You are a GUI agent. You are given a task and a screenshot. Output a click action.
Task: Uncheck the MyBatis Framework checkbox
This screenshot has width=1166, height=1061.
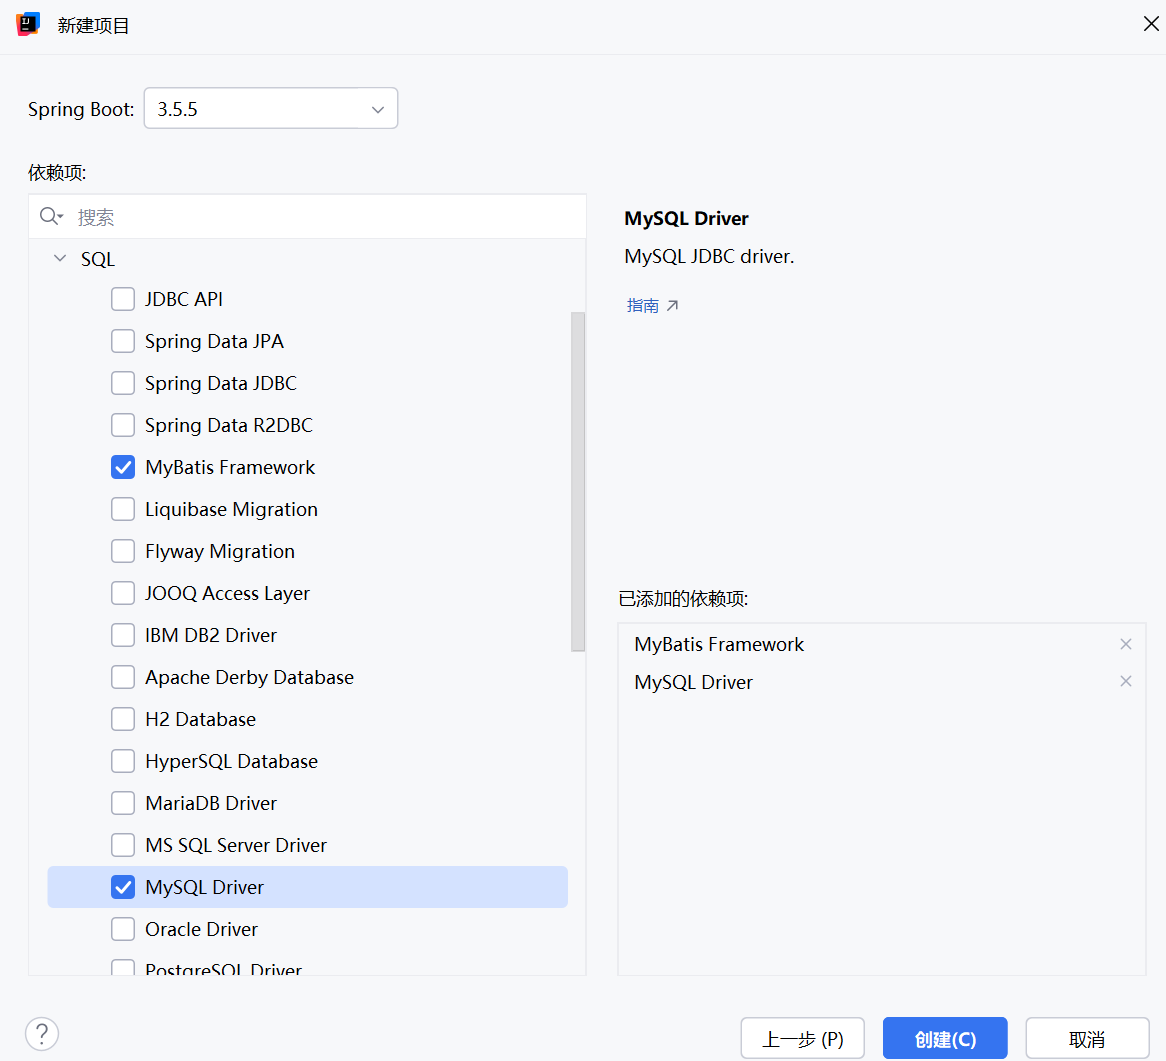pos(123,467)
